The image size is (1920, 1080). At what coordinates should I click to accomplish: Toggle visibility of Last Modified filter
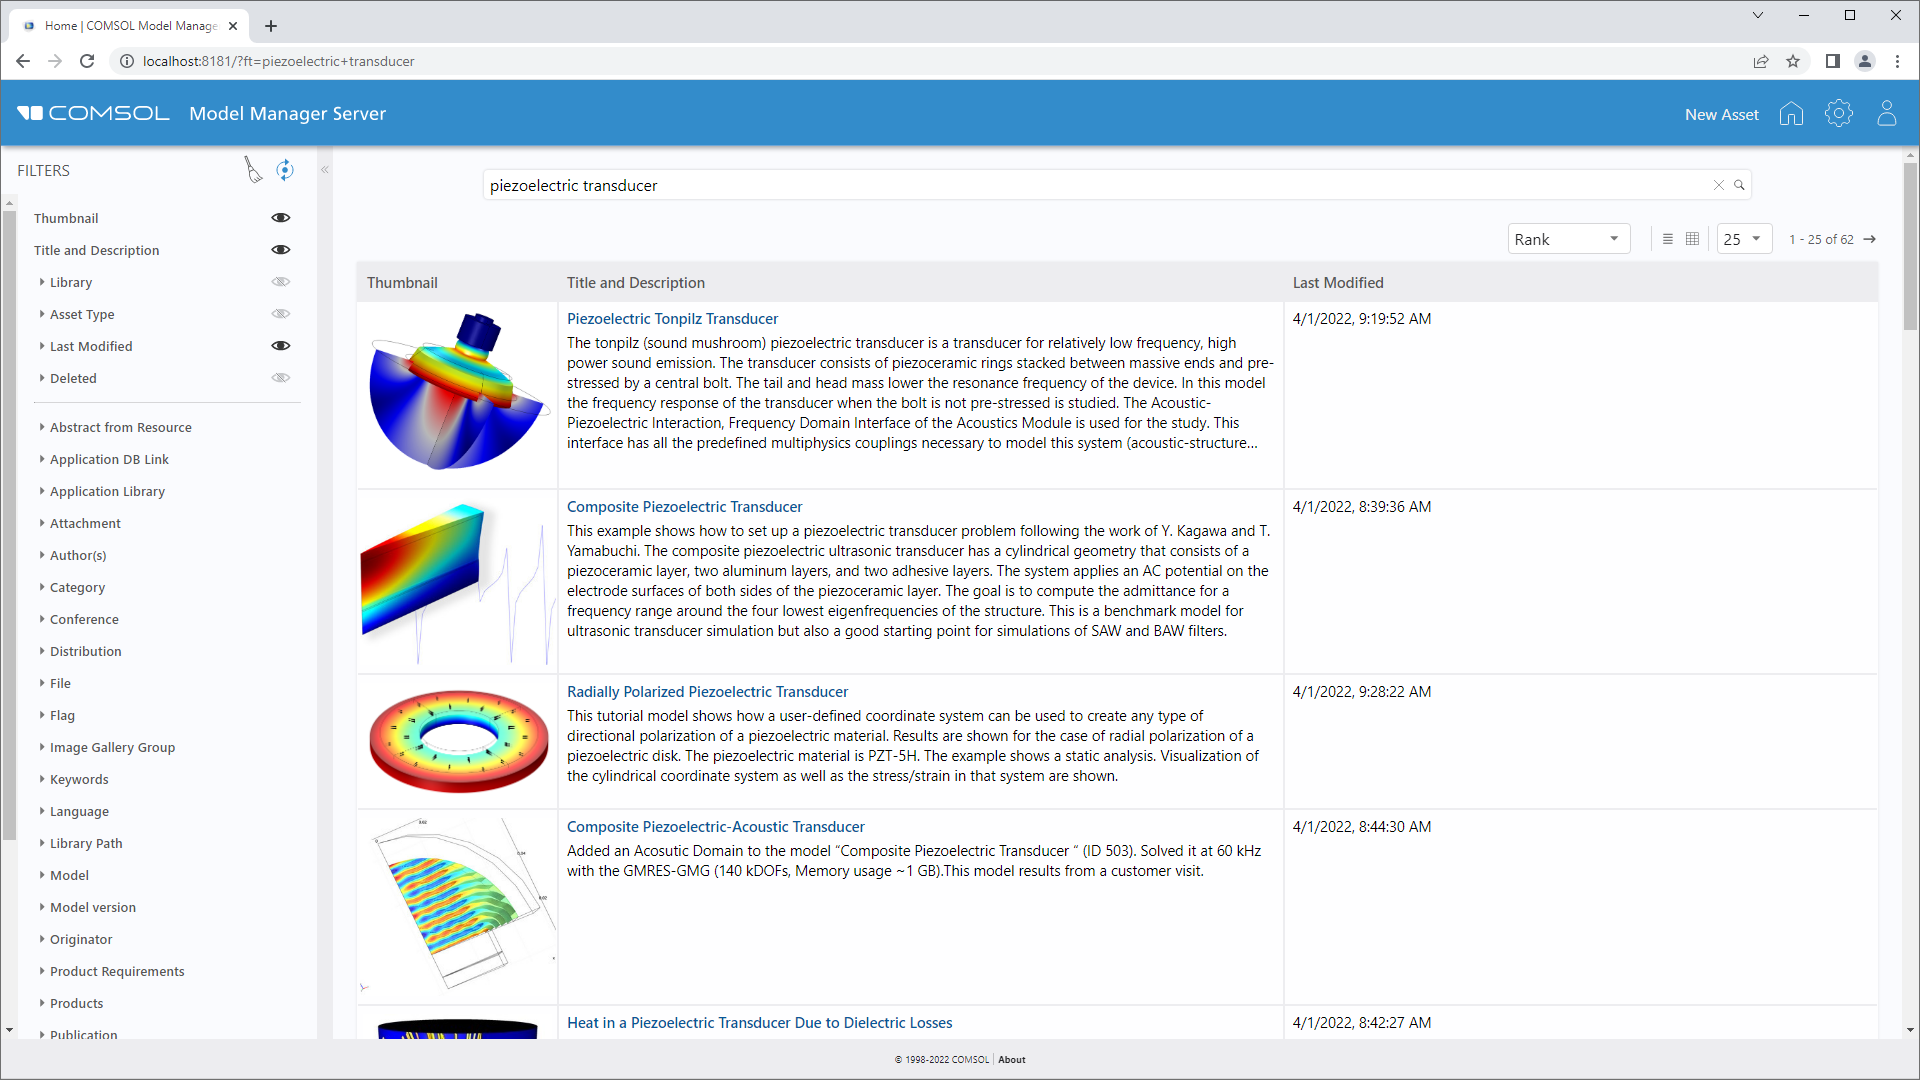[281, 345]
